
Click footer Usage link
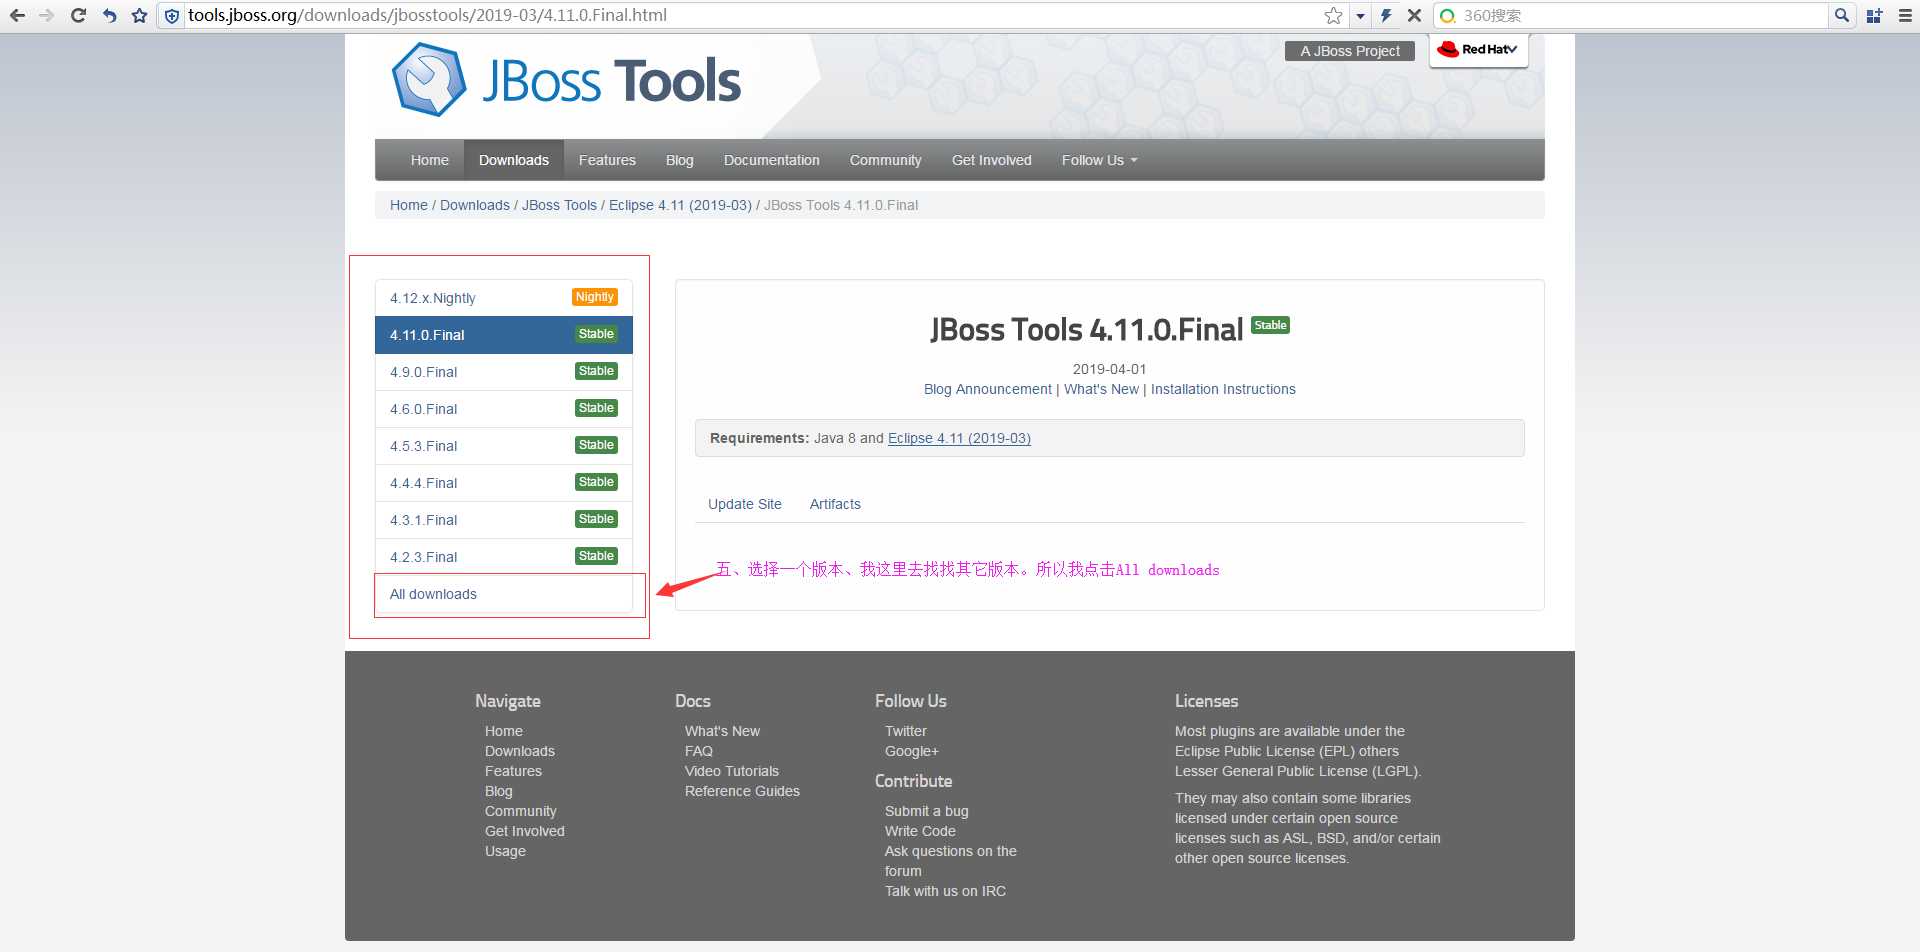[x=505, y=851]
